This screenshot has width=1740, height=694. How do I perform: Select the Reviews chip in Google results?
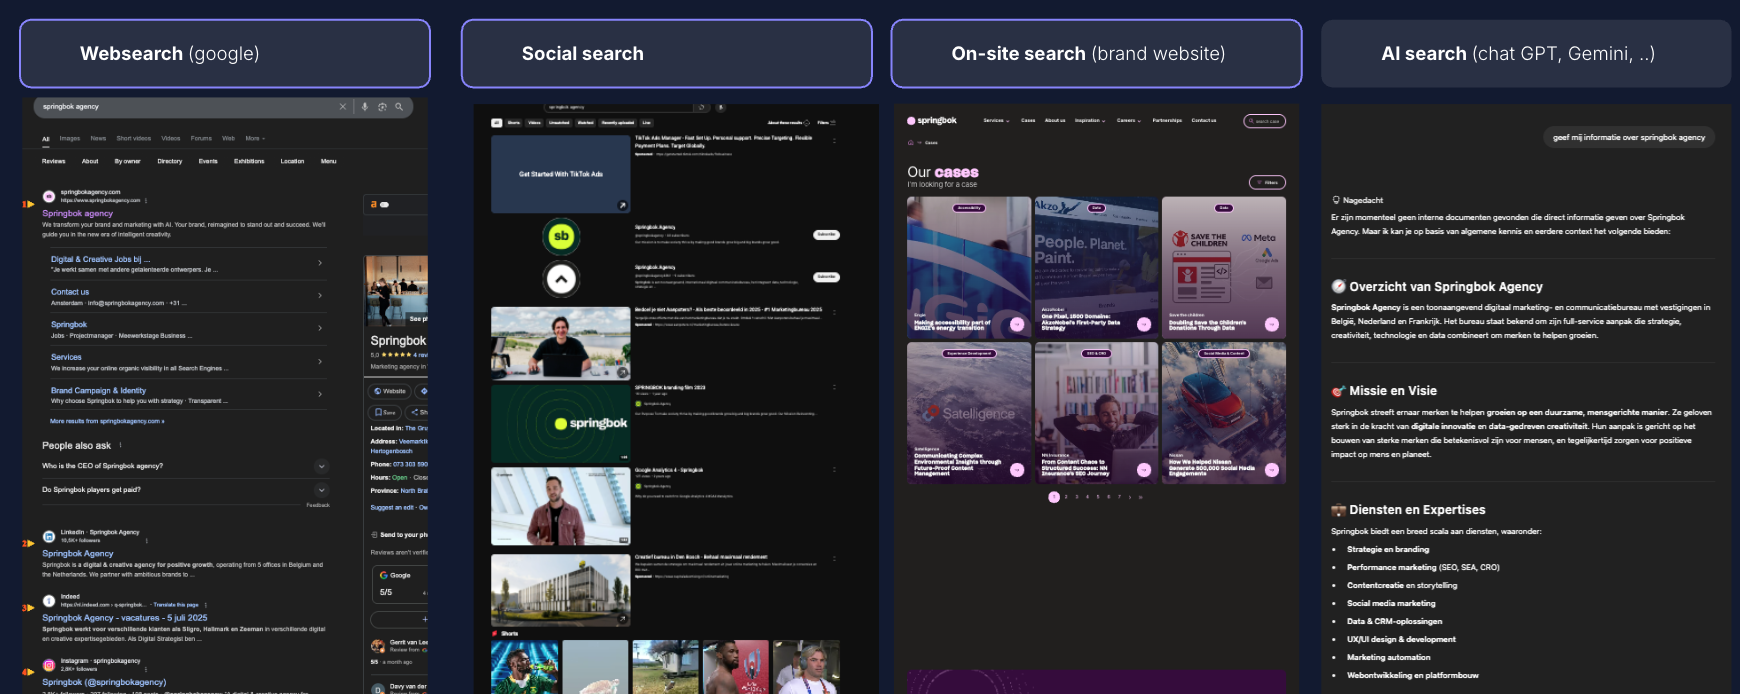(54, 161)
